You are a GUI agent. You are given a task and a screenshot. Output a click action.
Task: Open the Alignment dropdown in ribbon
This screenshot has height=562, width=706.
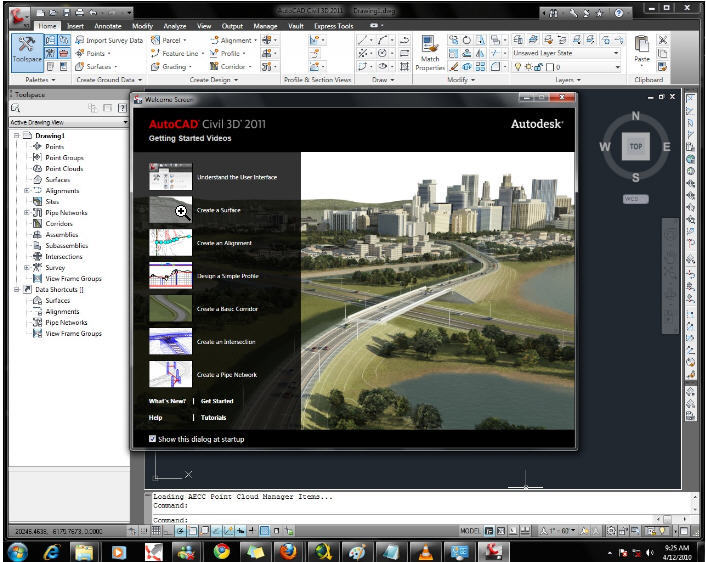tap(233, 40)
